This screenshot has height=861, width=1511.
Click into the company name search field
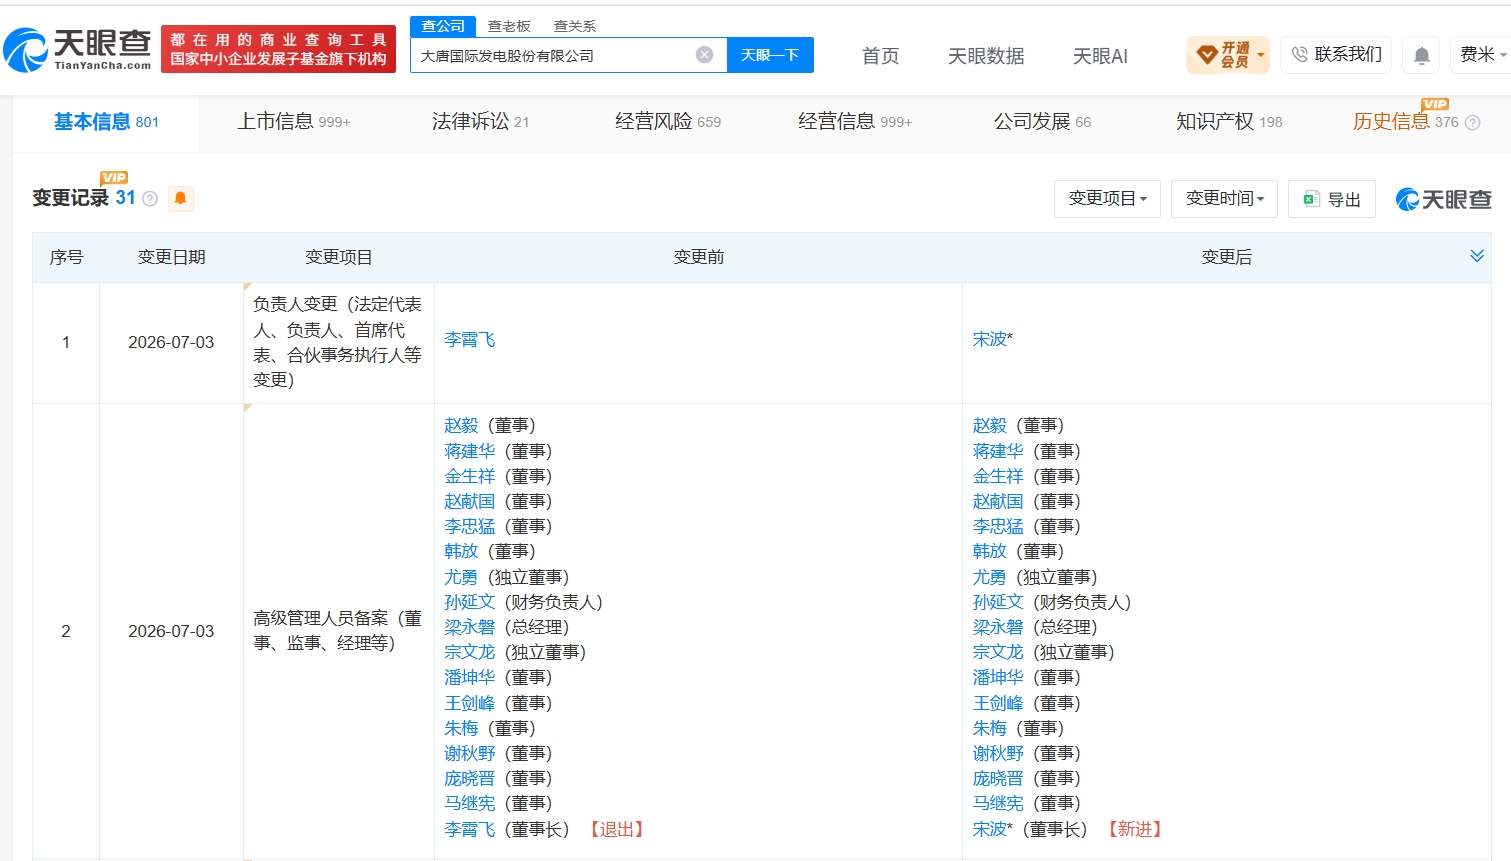point(553,55)
